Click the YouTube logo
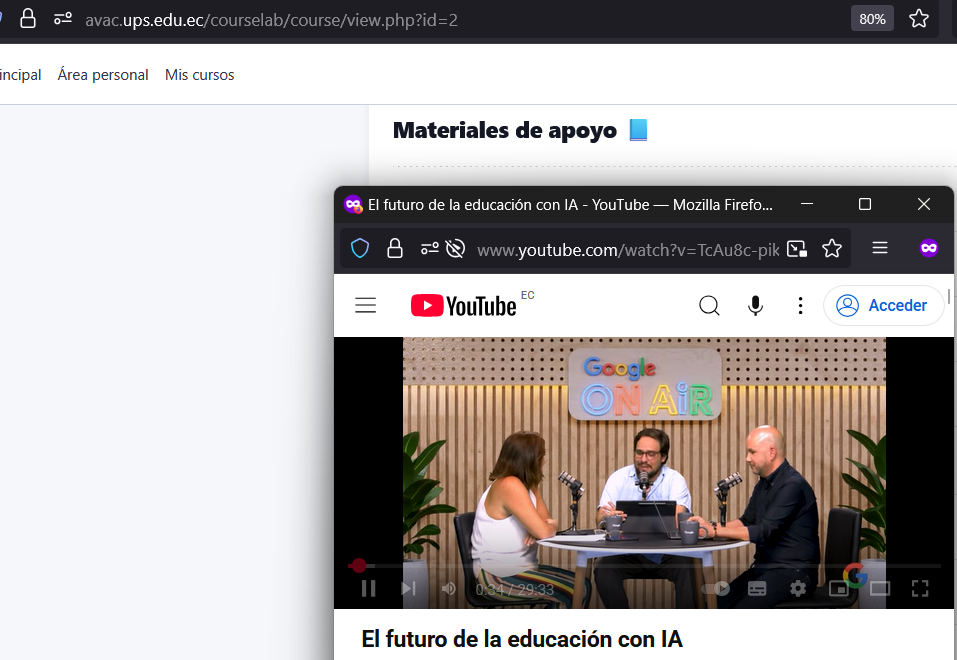 pos(464,306)
